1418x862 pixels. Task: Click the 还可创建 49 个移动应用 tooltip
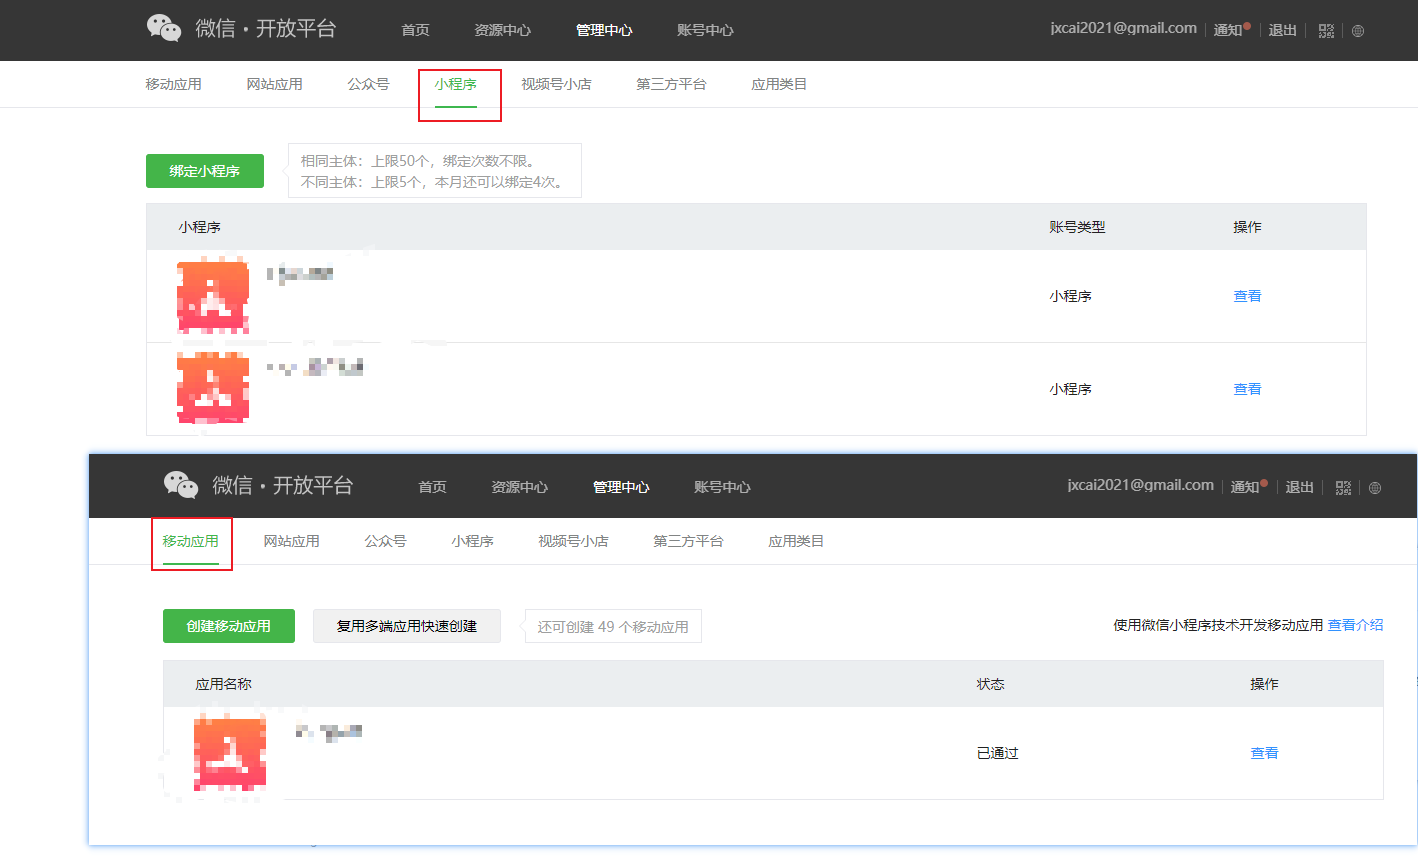[613, 627]
